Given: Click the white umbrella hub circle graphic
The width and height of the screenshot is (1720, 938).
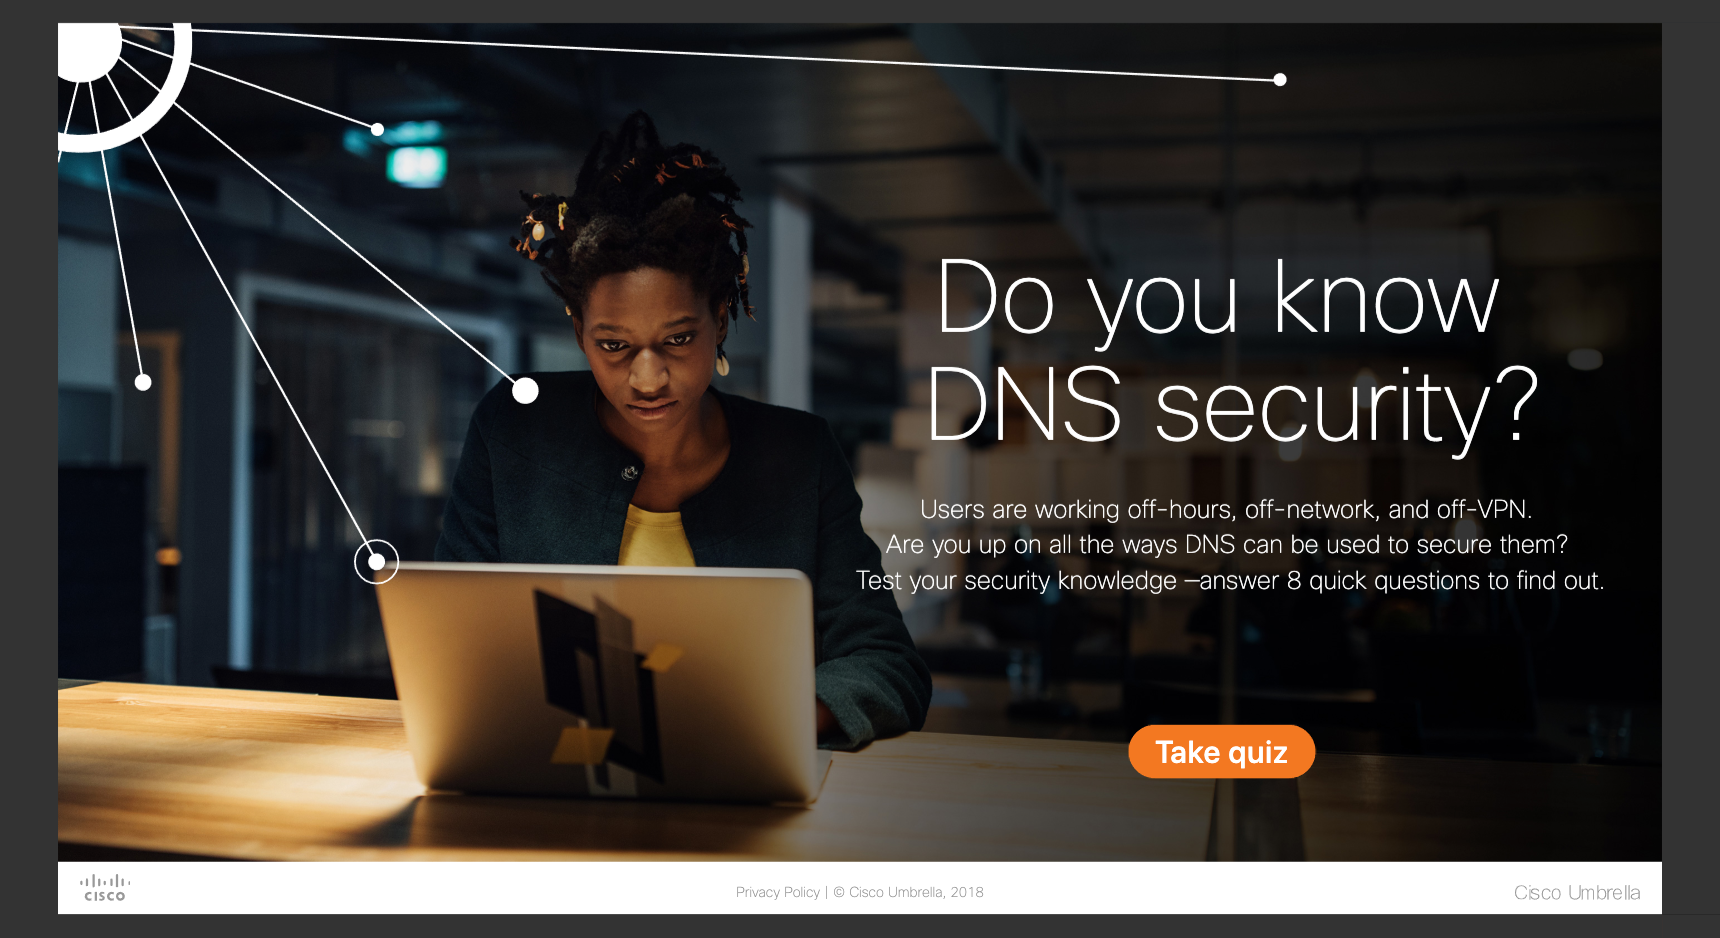Looking at the screenshot, I should (88, 50).
